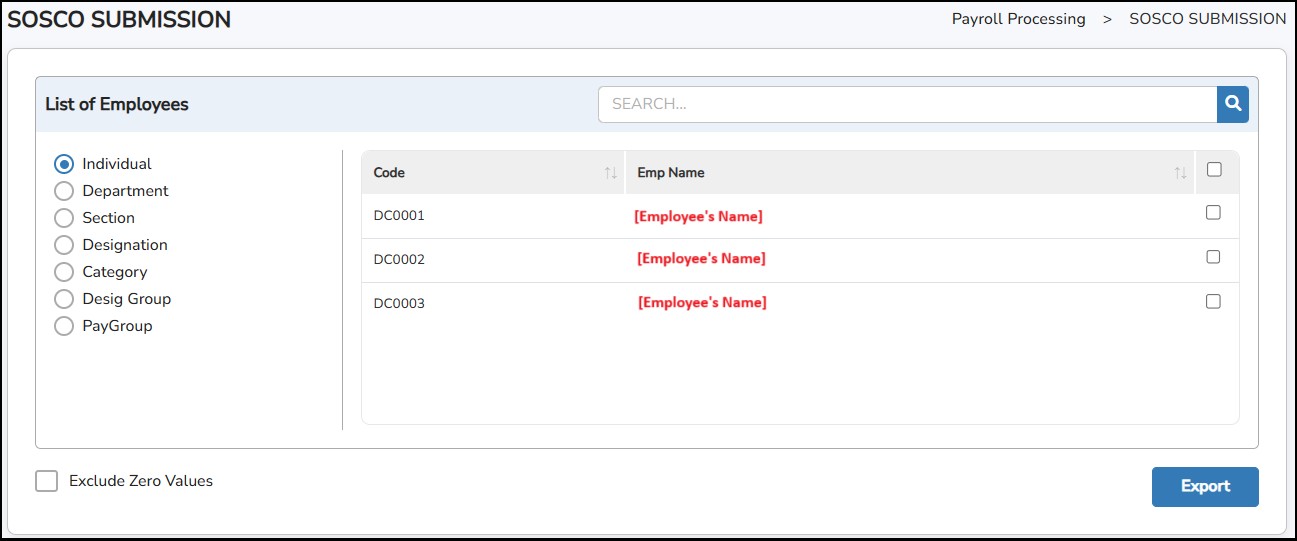Enable the Exclude Zero Values checkbox
Image resolution: width=1297 pixels, height=541 pixels.
pyautogui.click(x=46, y=482)
